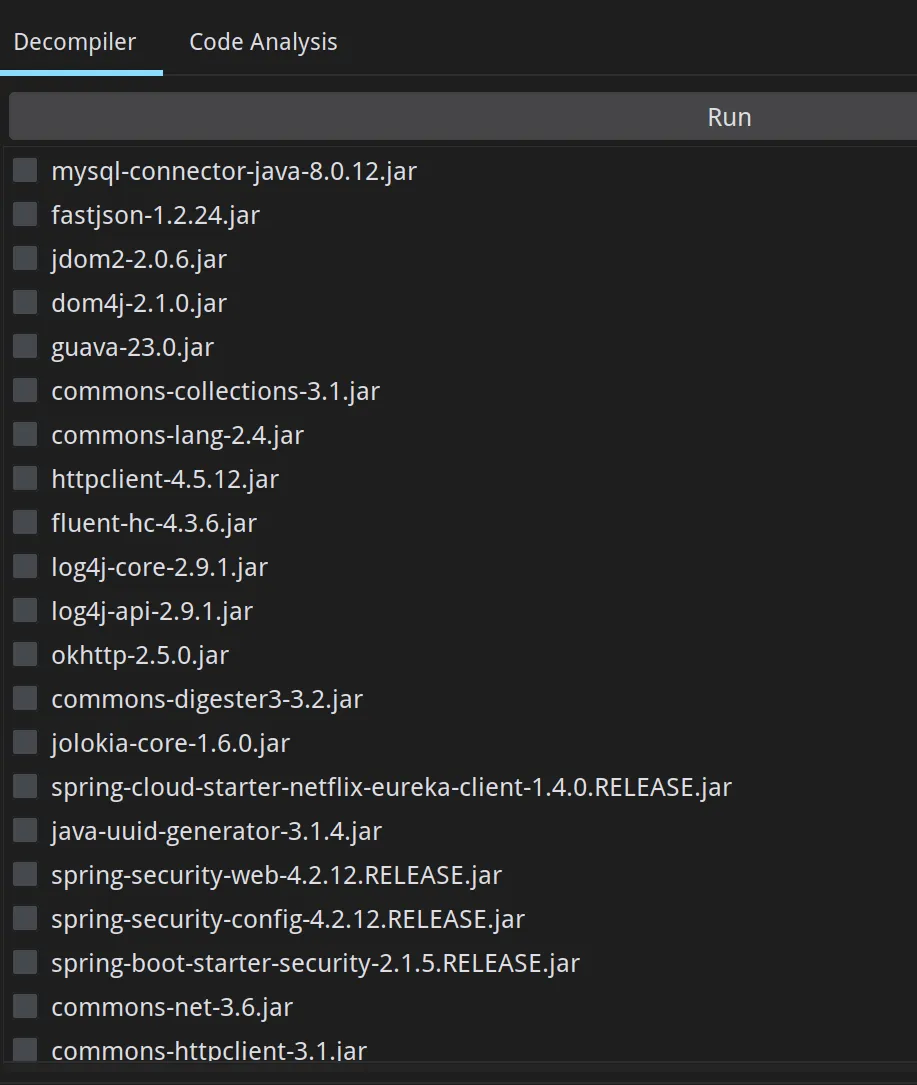Check the mysql-connector-java-8.0.12.jar checkbox
This screenshot has height=1085, width=917.
tap(25, 171)
